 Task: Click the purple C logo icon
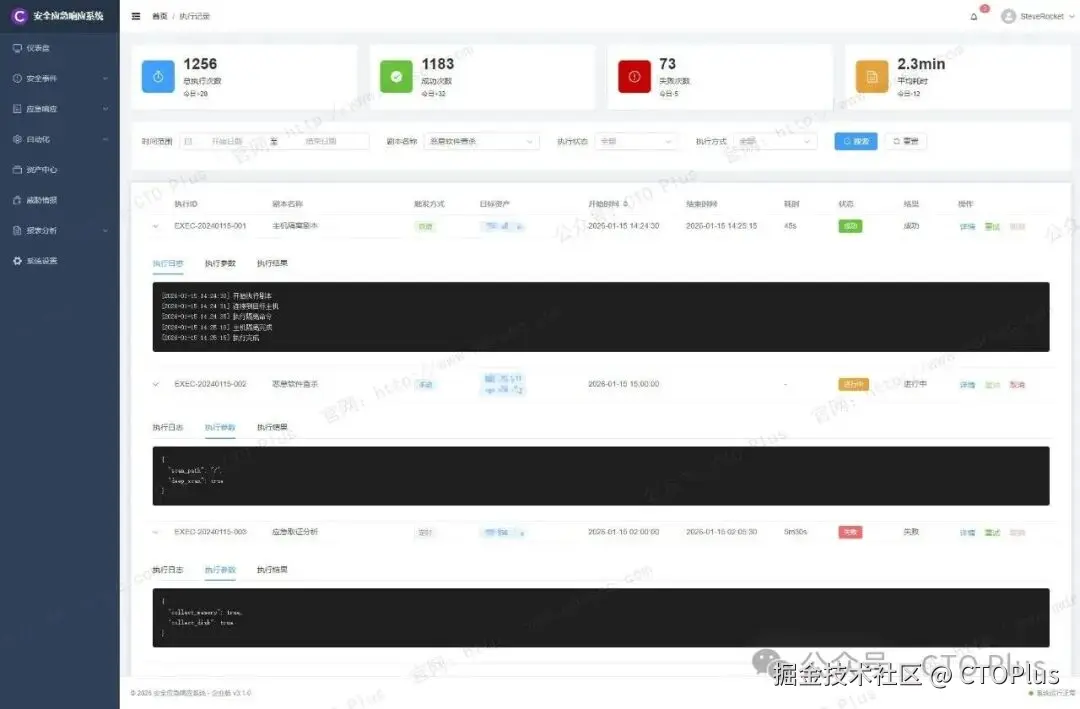click(19, 16)
